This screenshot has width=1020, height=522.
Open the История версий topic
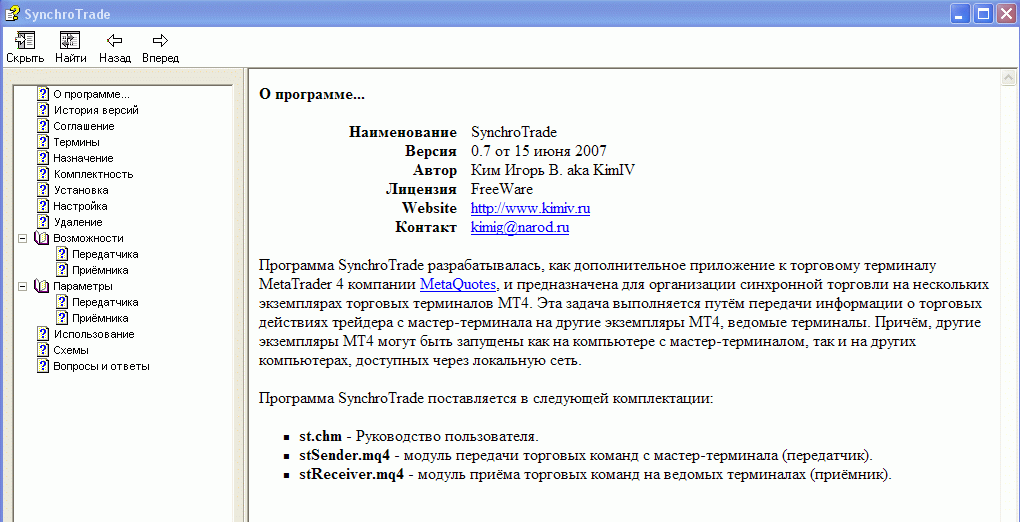pos(96,111)
